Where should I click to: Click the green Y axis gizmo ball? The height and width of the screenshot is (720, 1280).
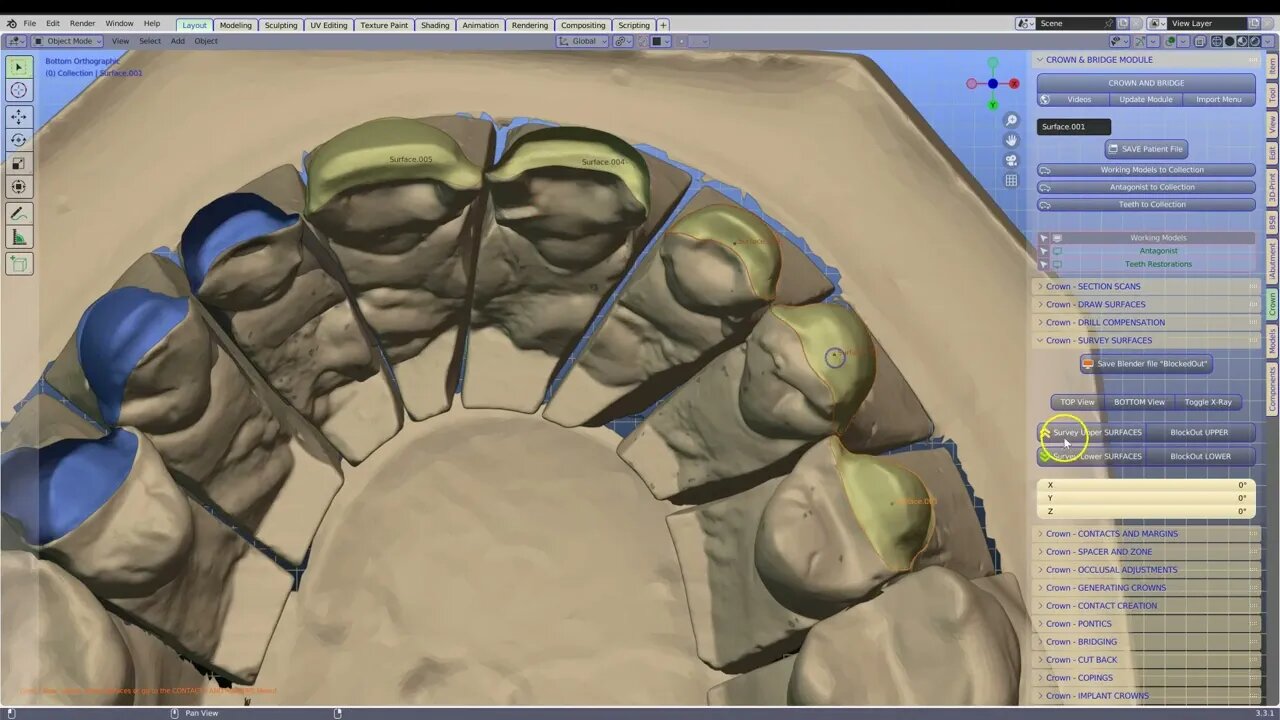pos(993,104)
